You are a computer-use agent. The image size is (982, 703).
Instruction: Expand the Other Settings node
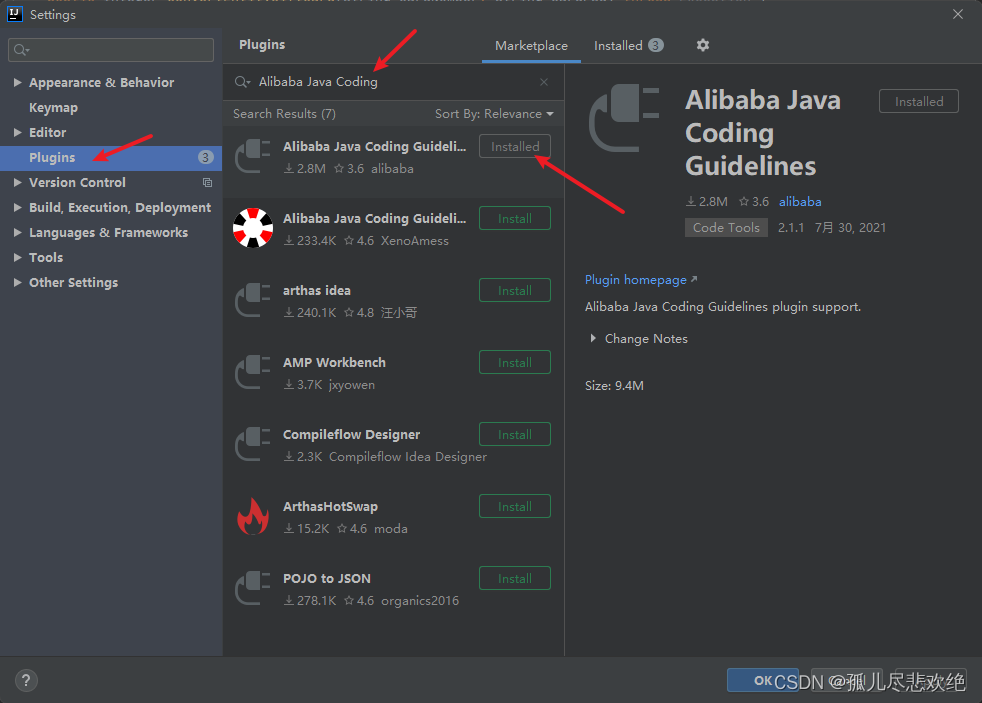click(18, 282)
